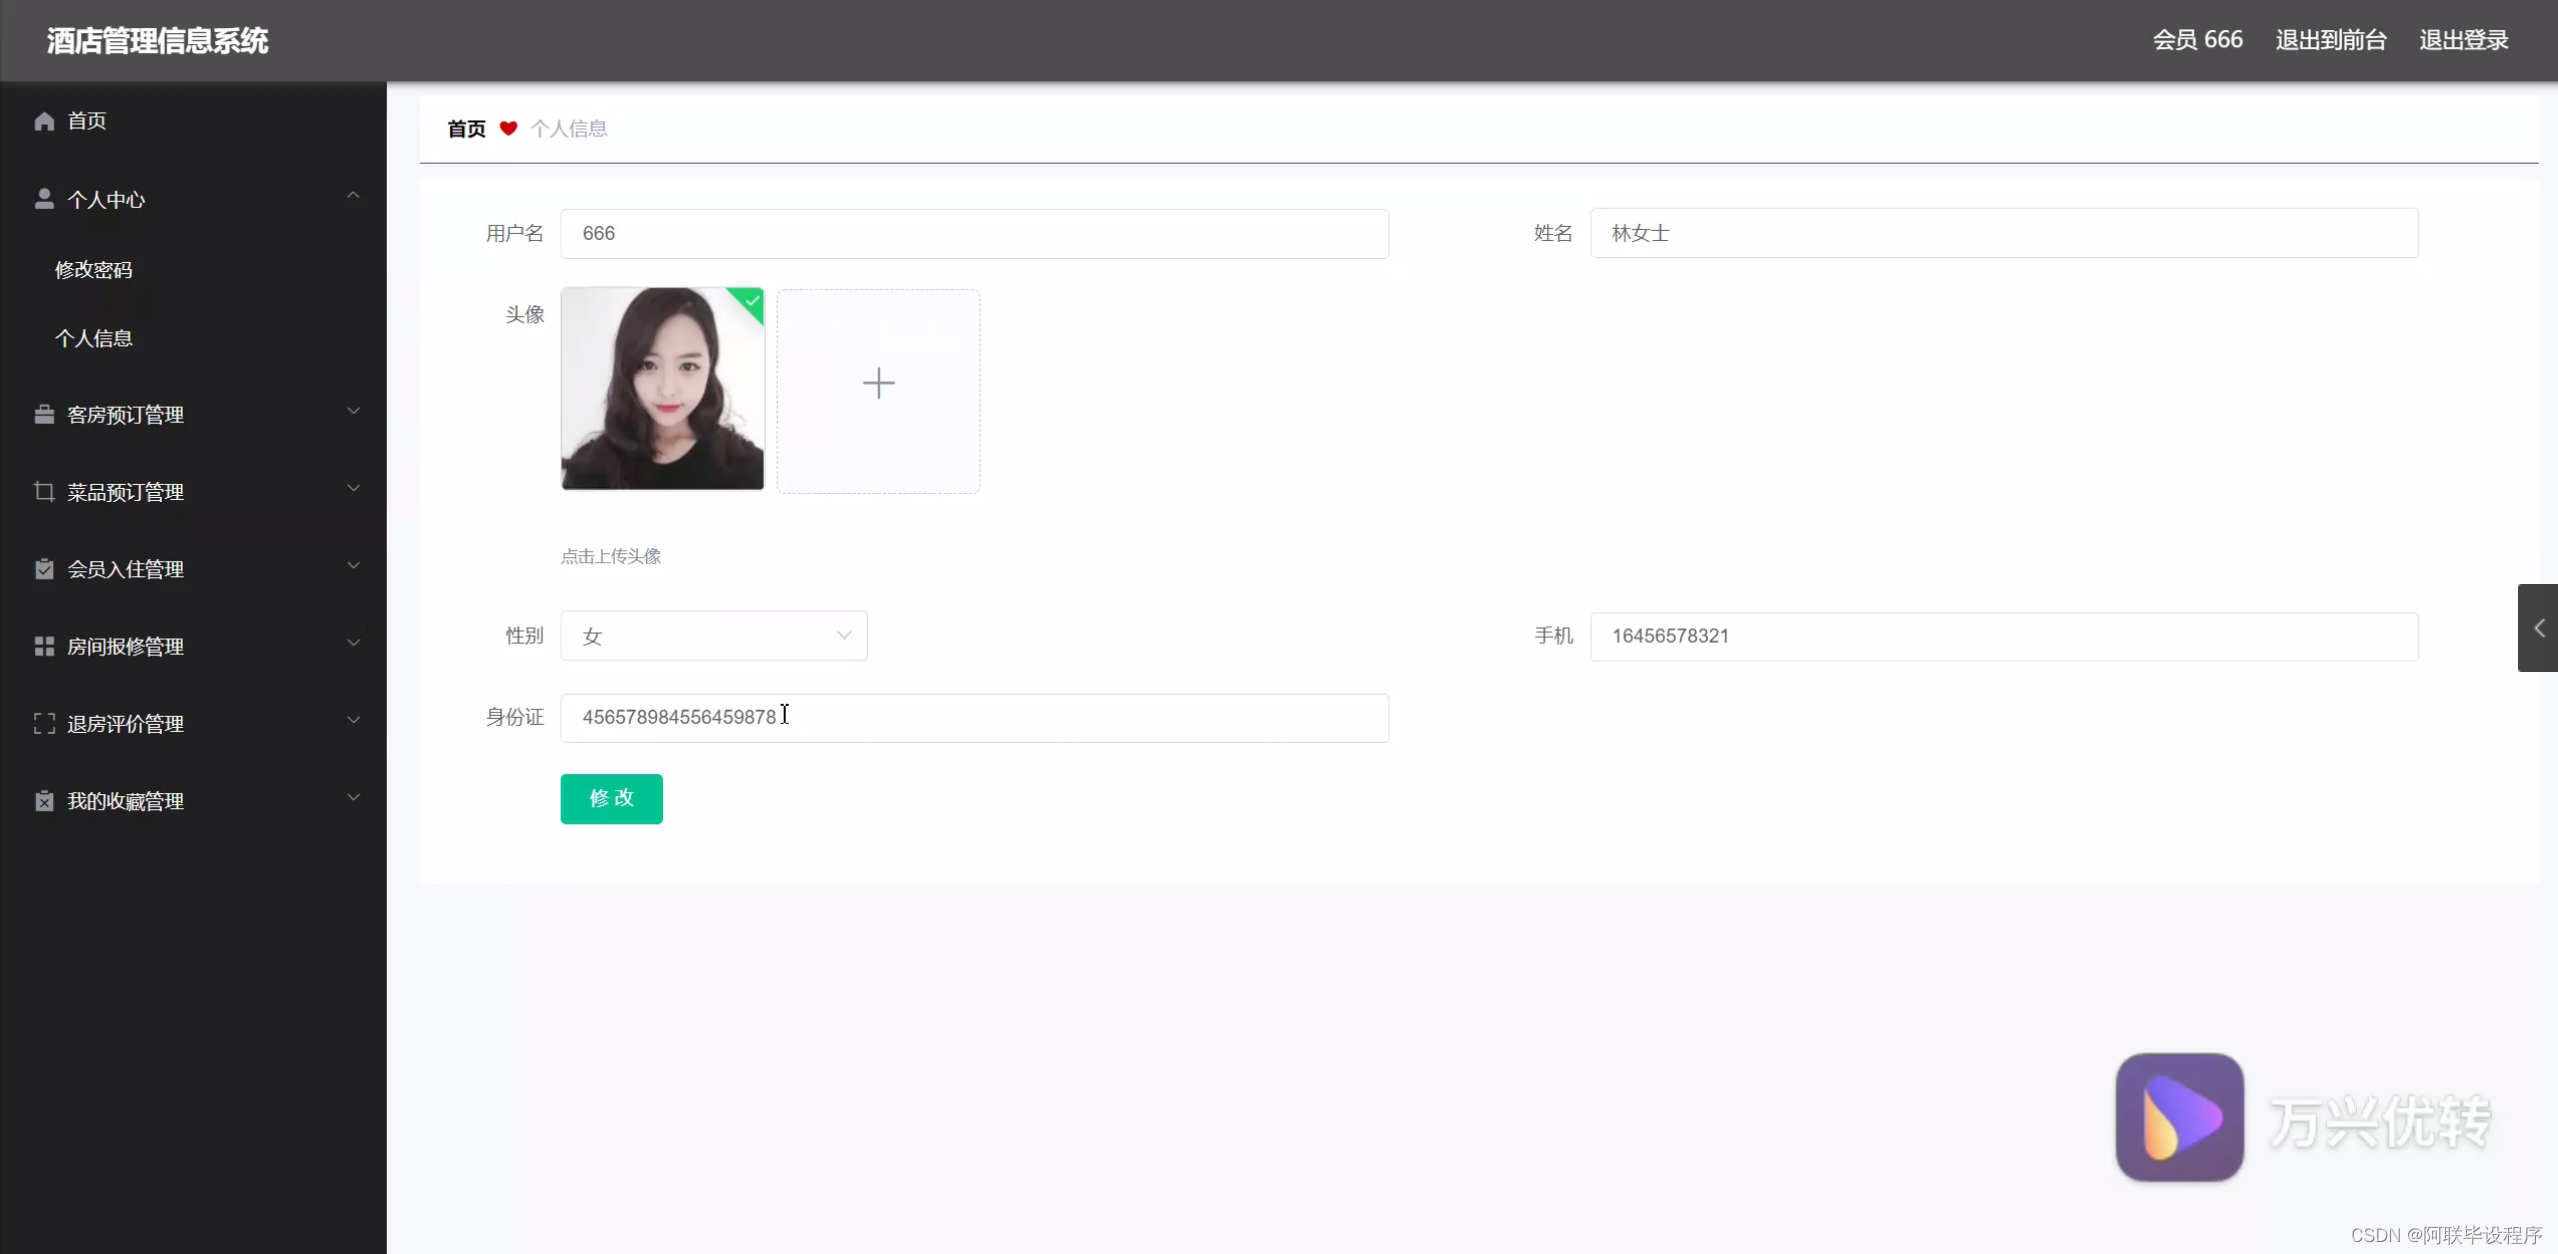Select 个人信息 submenu item

click(93, 338)
